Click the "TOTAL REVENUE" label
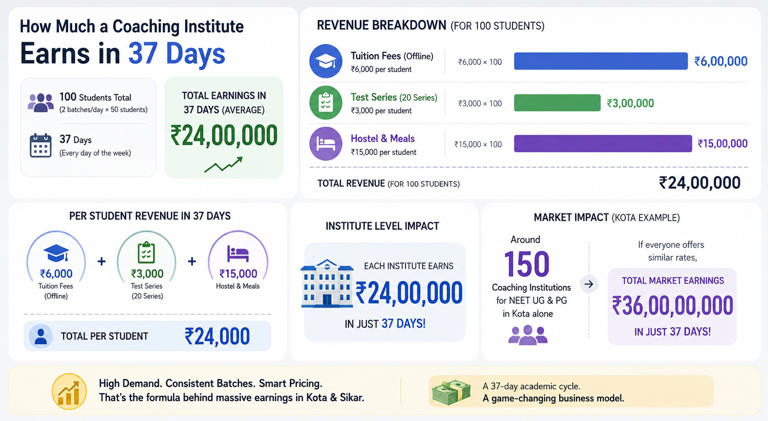The height and width of the screenshot is (421, 768). click(x=351, y=184)
